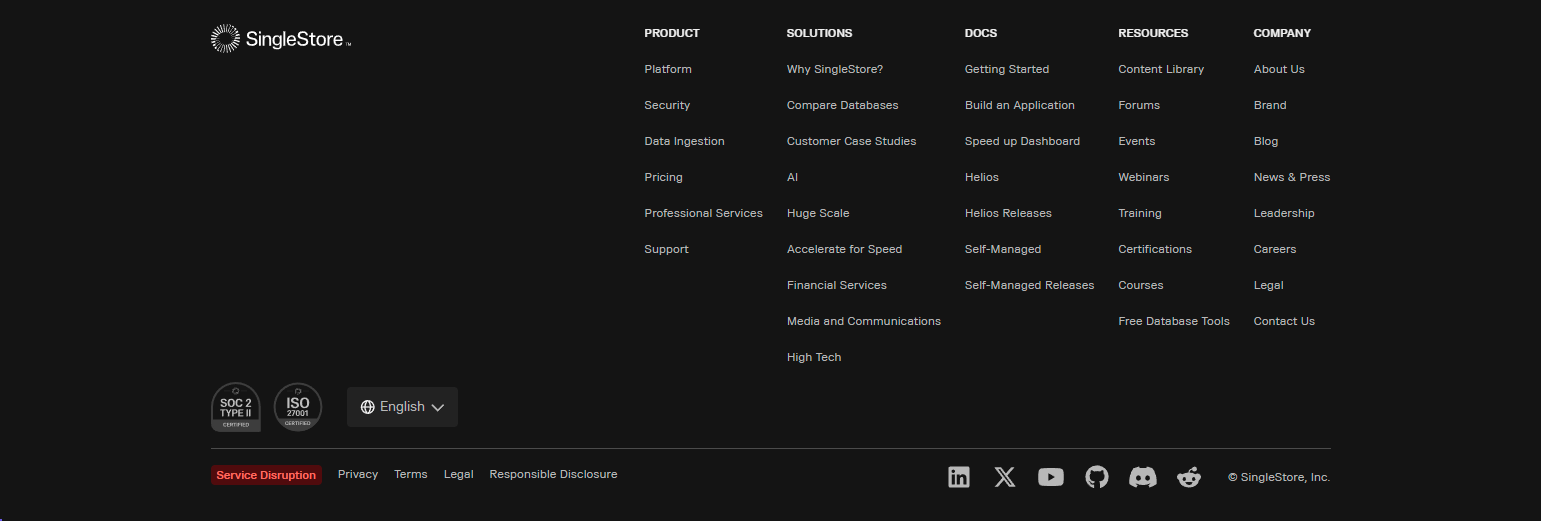Open the Reddit icon link
This screenshot has width=1541, height=521.
click(1188, 477)
